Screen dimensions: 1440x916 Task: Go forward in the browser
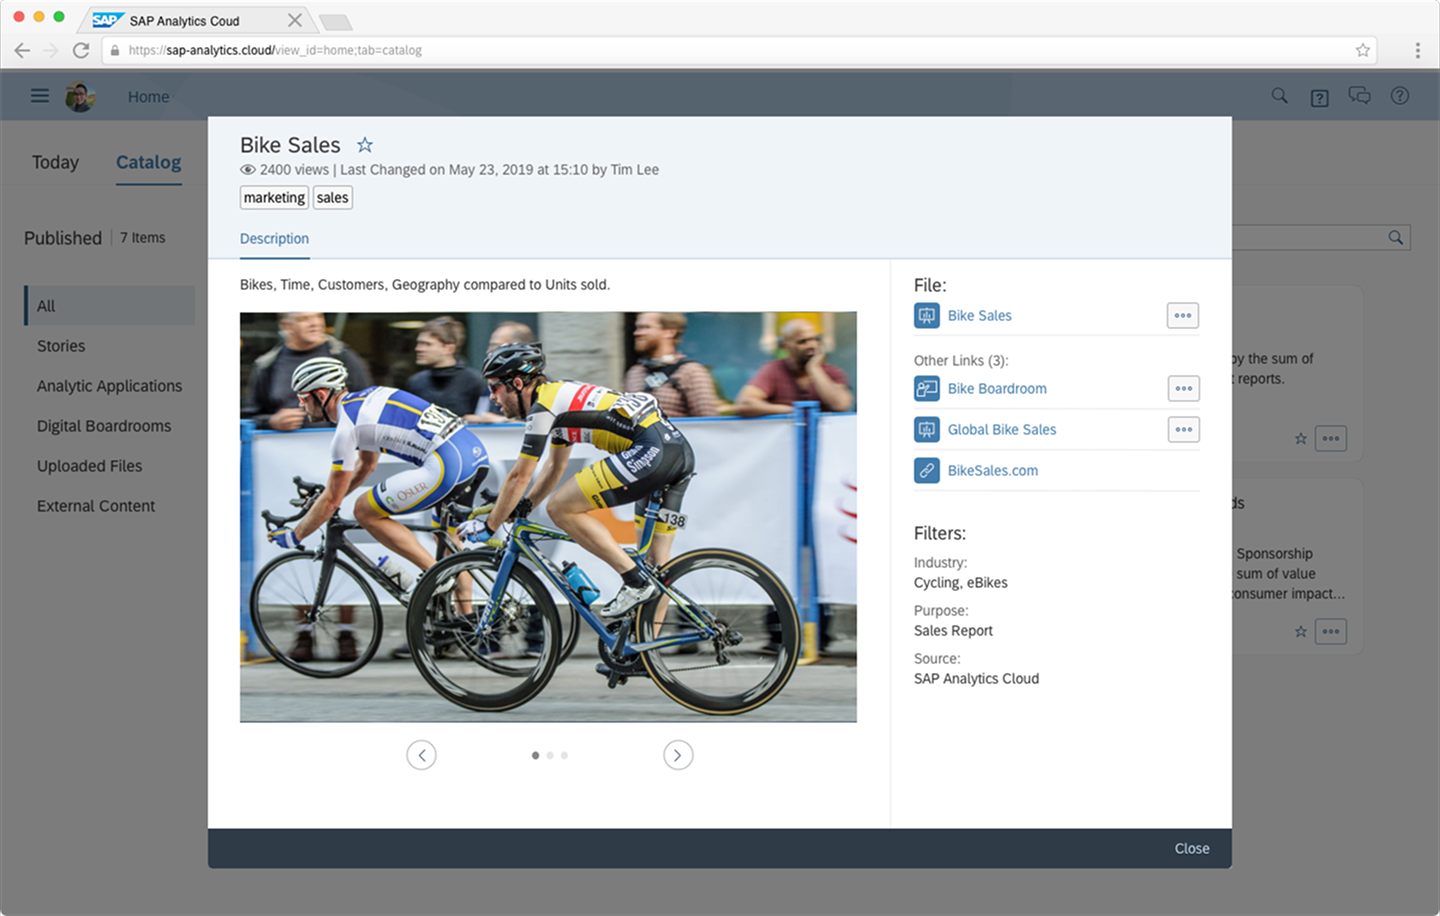click(51, 50)
